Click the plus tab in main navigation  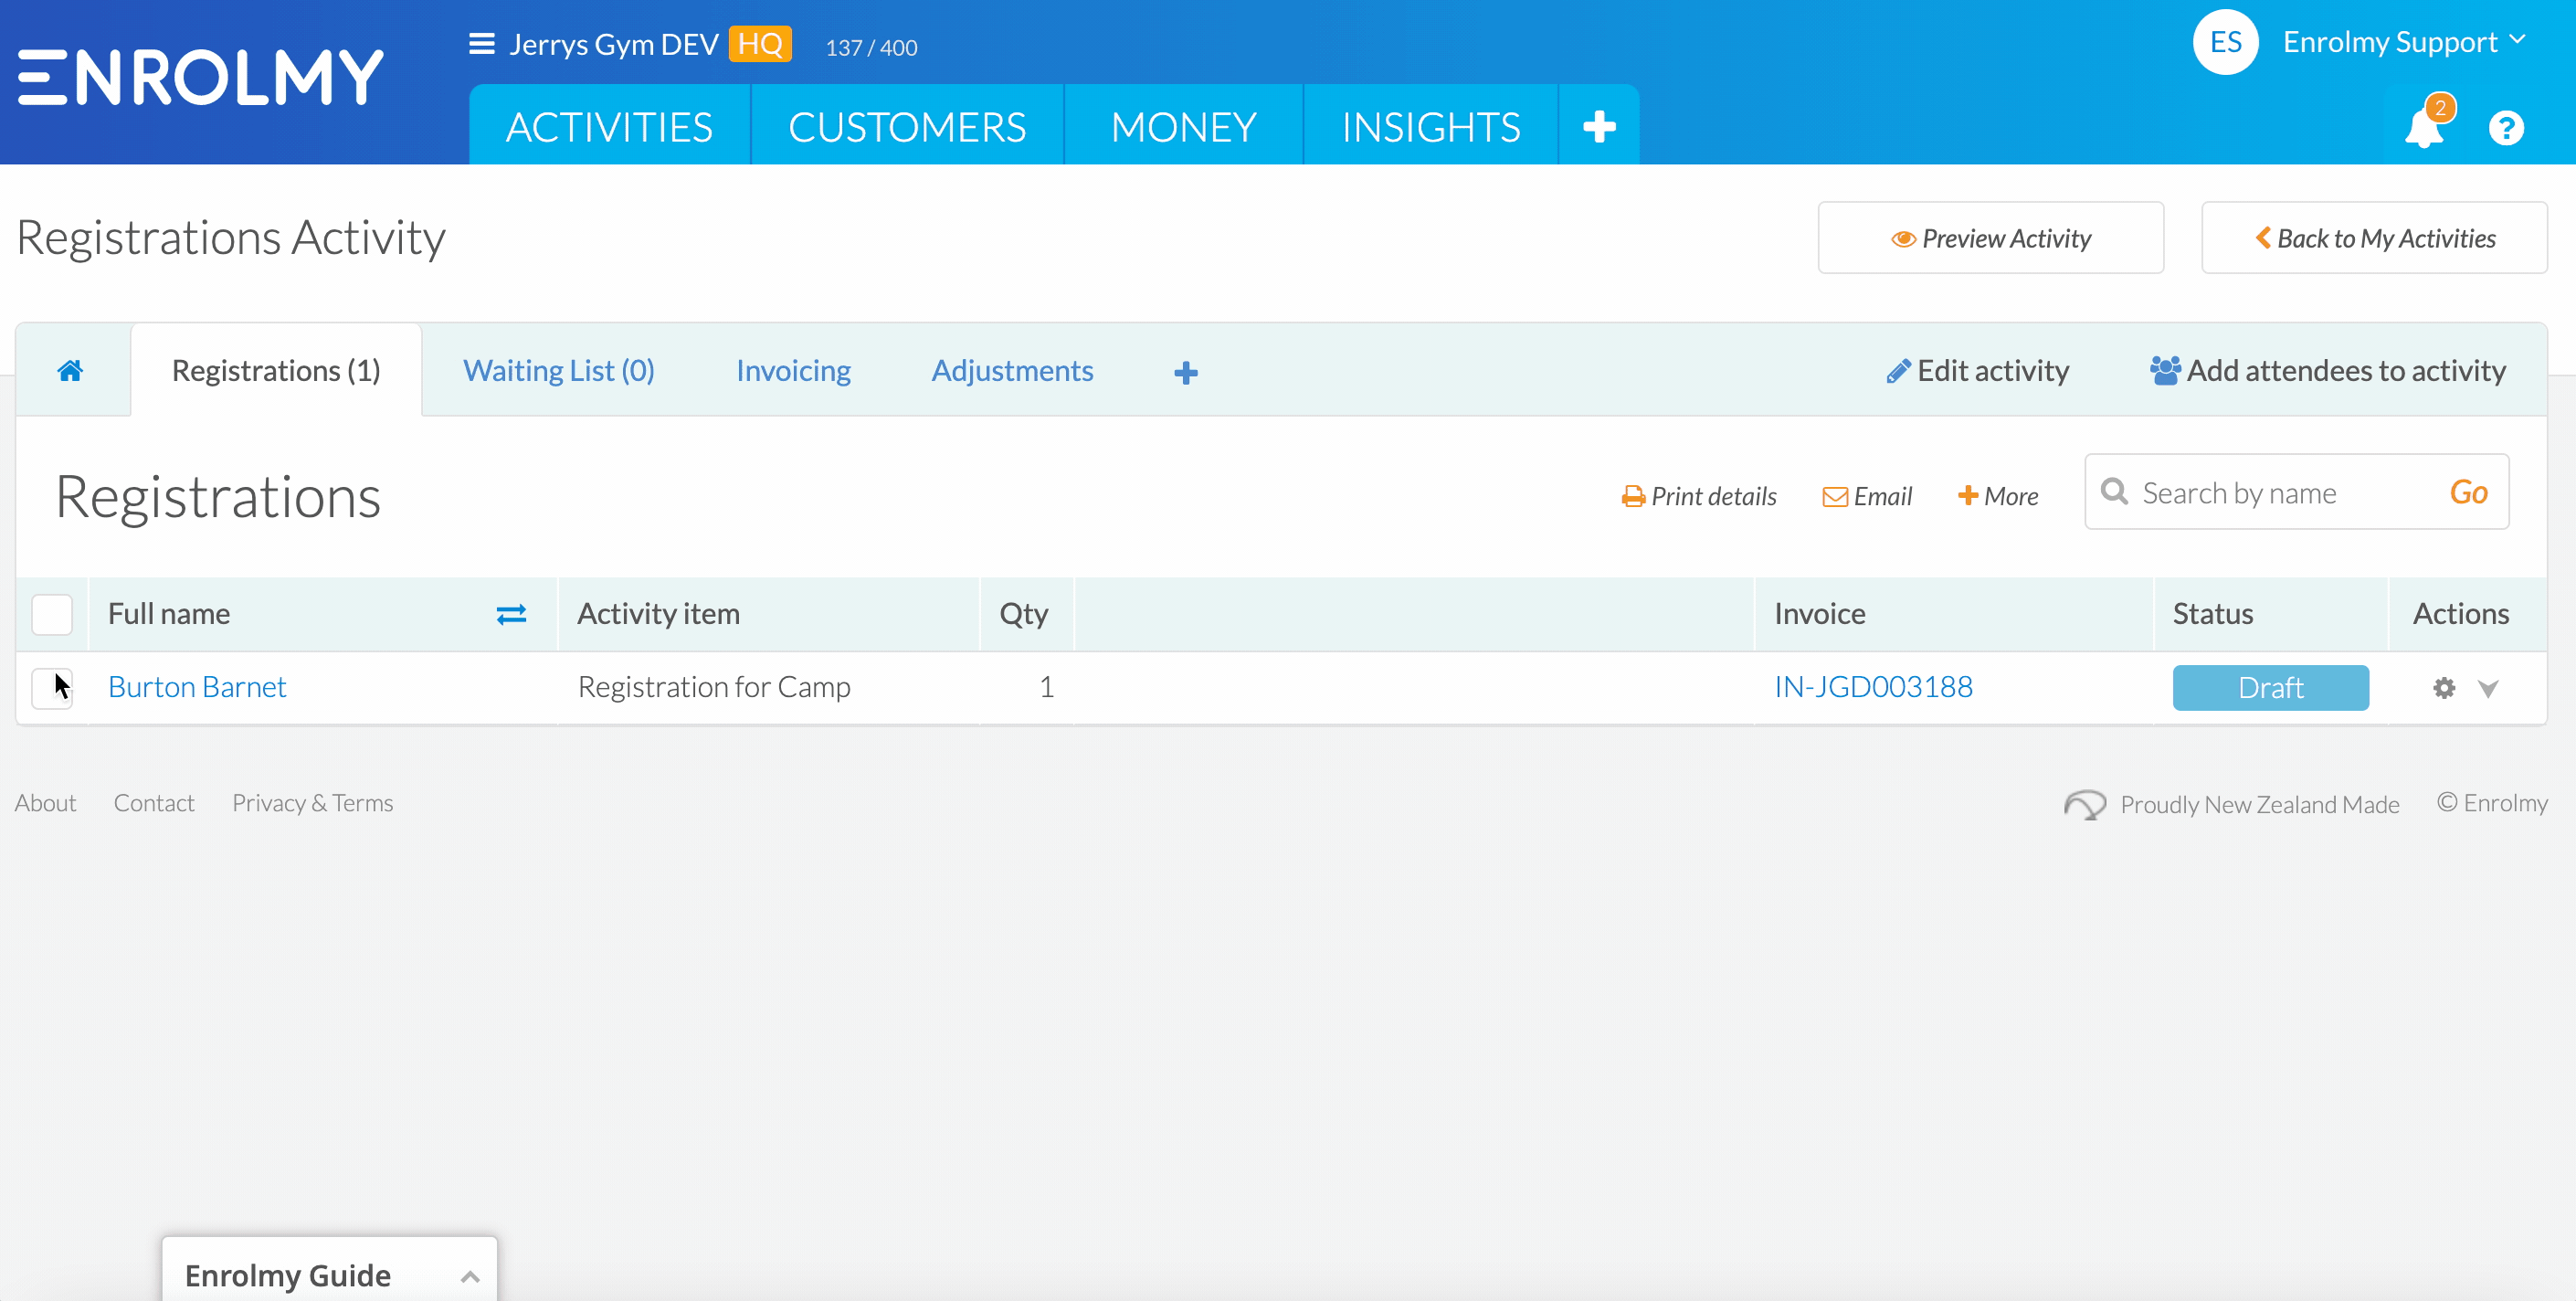pyautogui.click(x=1599, y=126)
